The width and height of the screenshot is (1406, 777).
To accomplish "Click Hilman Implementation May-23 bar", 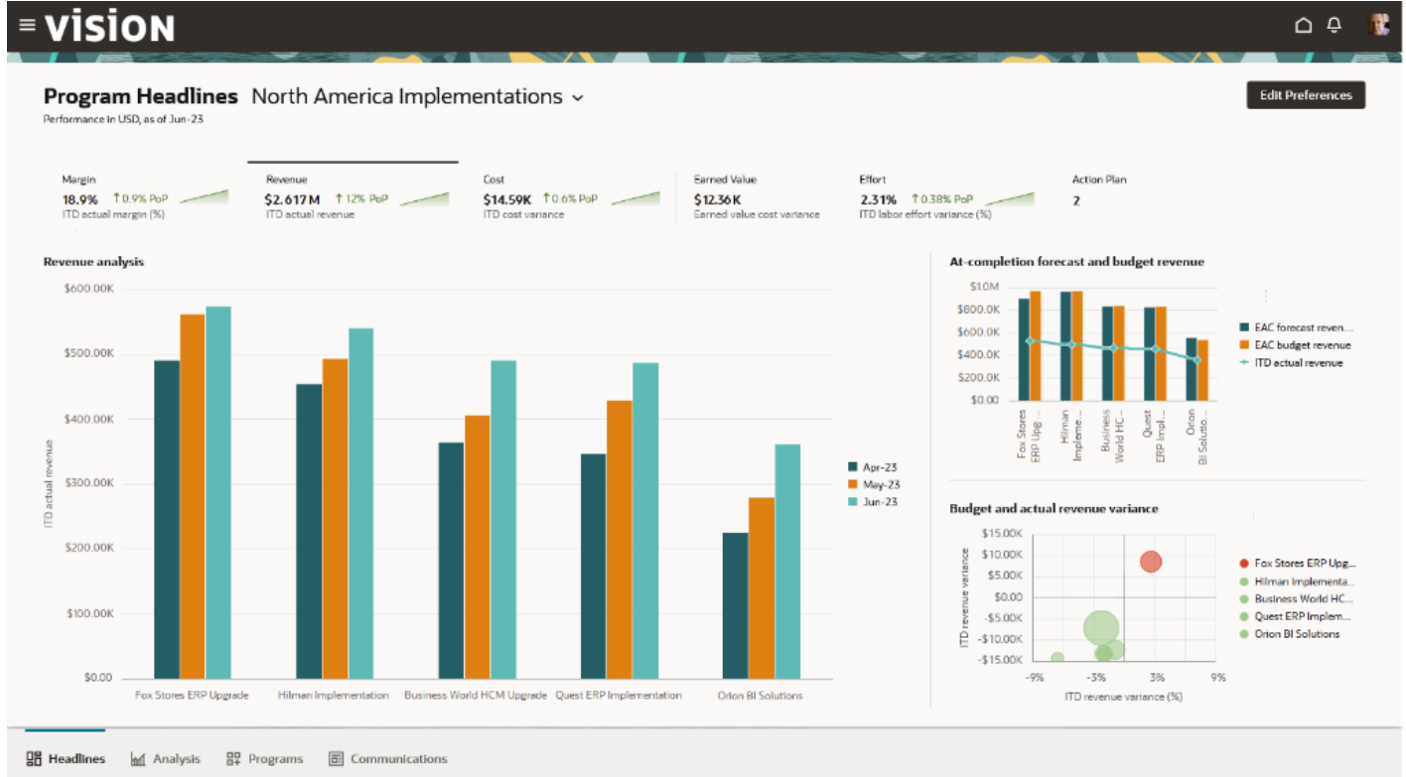I will click(x=335, y=518).
